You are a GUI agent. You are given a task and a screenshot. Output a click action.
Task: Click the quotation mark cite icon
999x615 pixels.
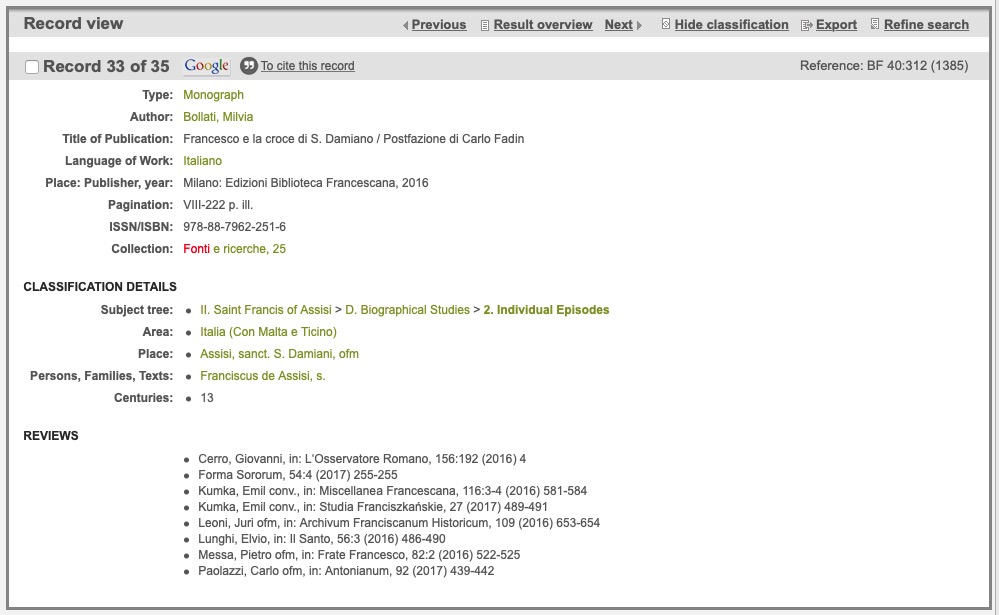point(249,66)
